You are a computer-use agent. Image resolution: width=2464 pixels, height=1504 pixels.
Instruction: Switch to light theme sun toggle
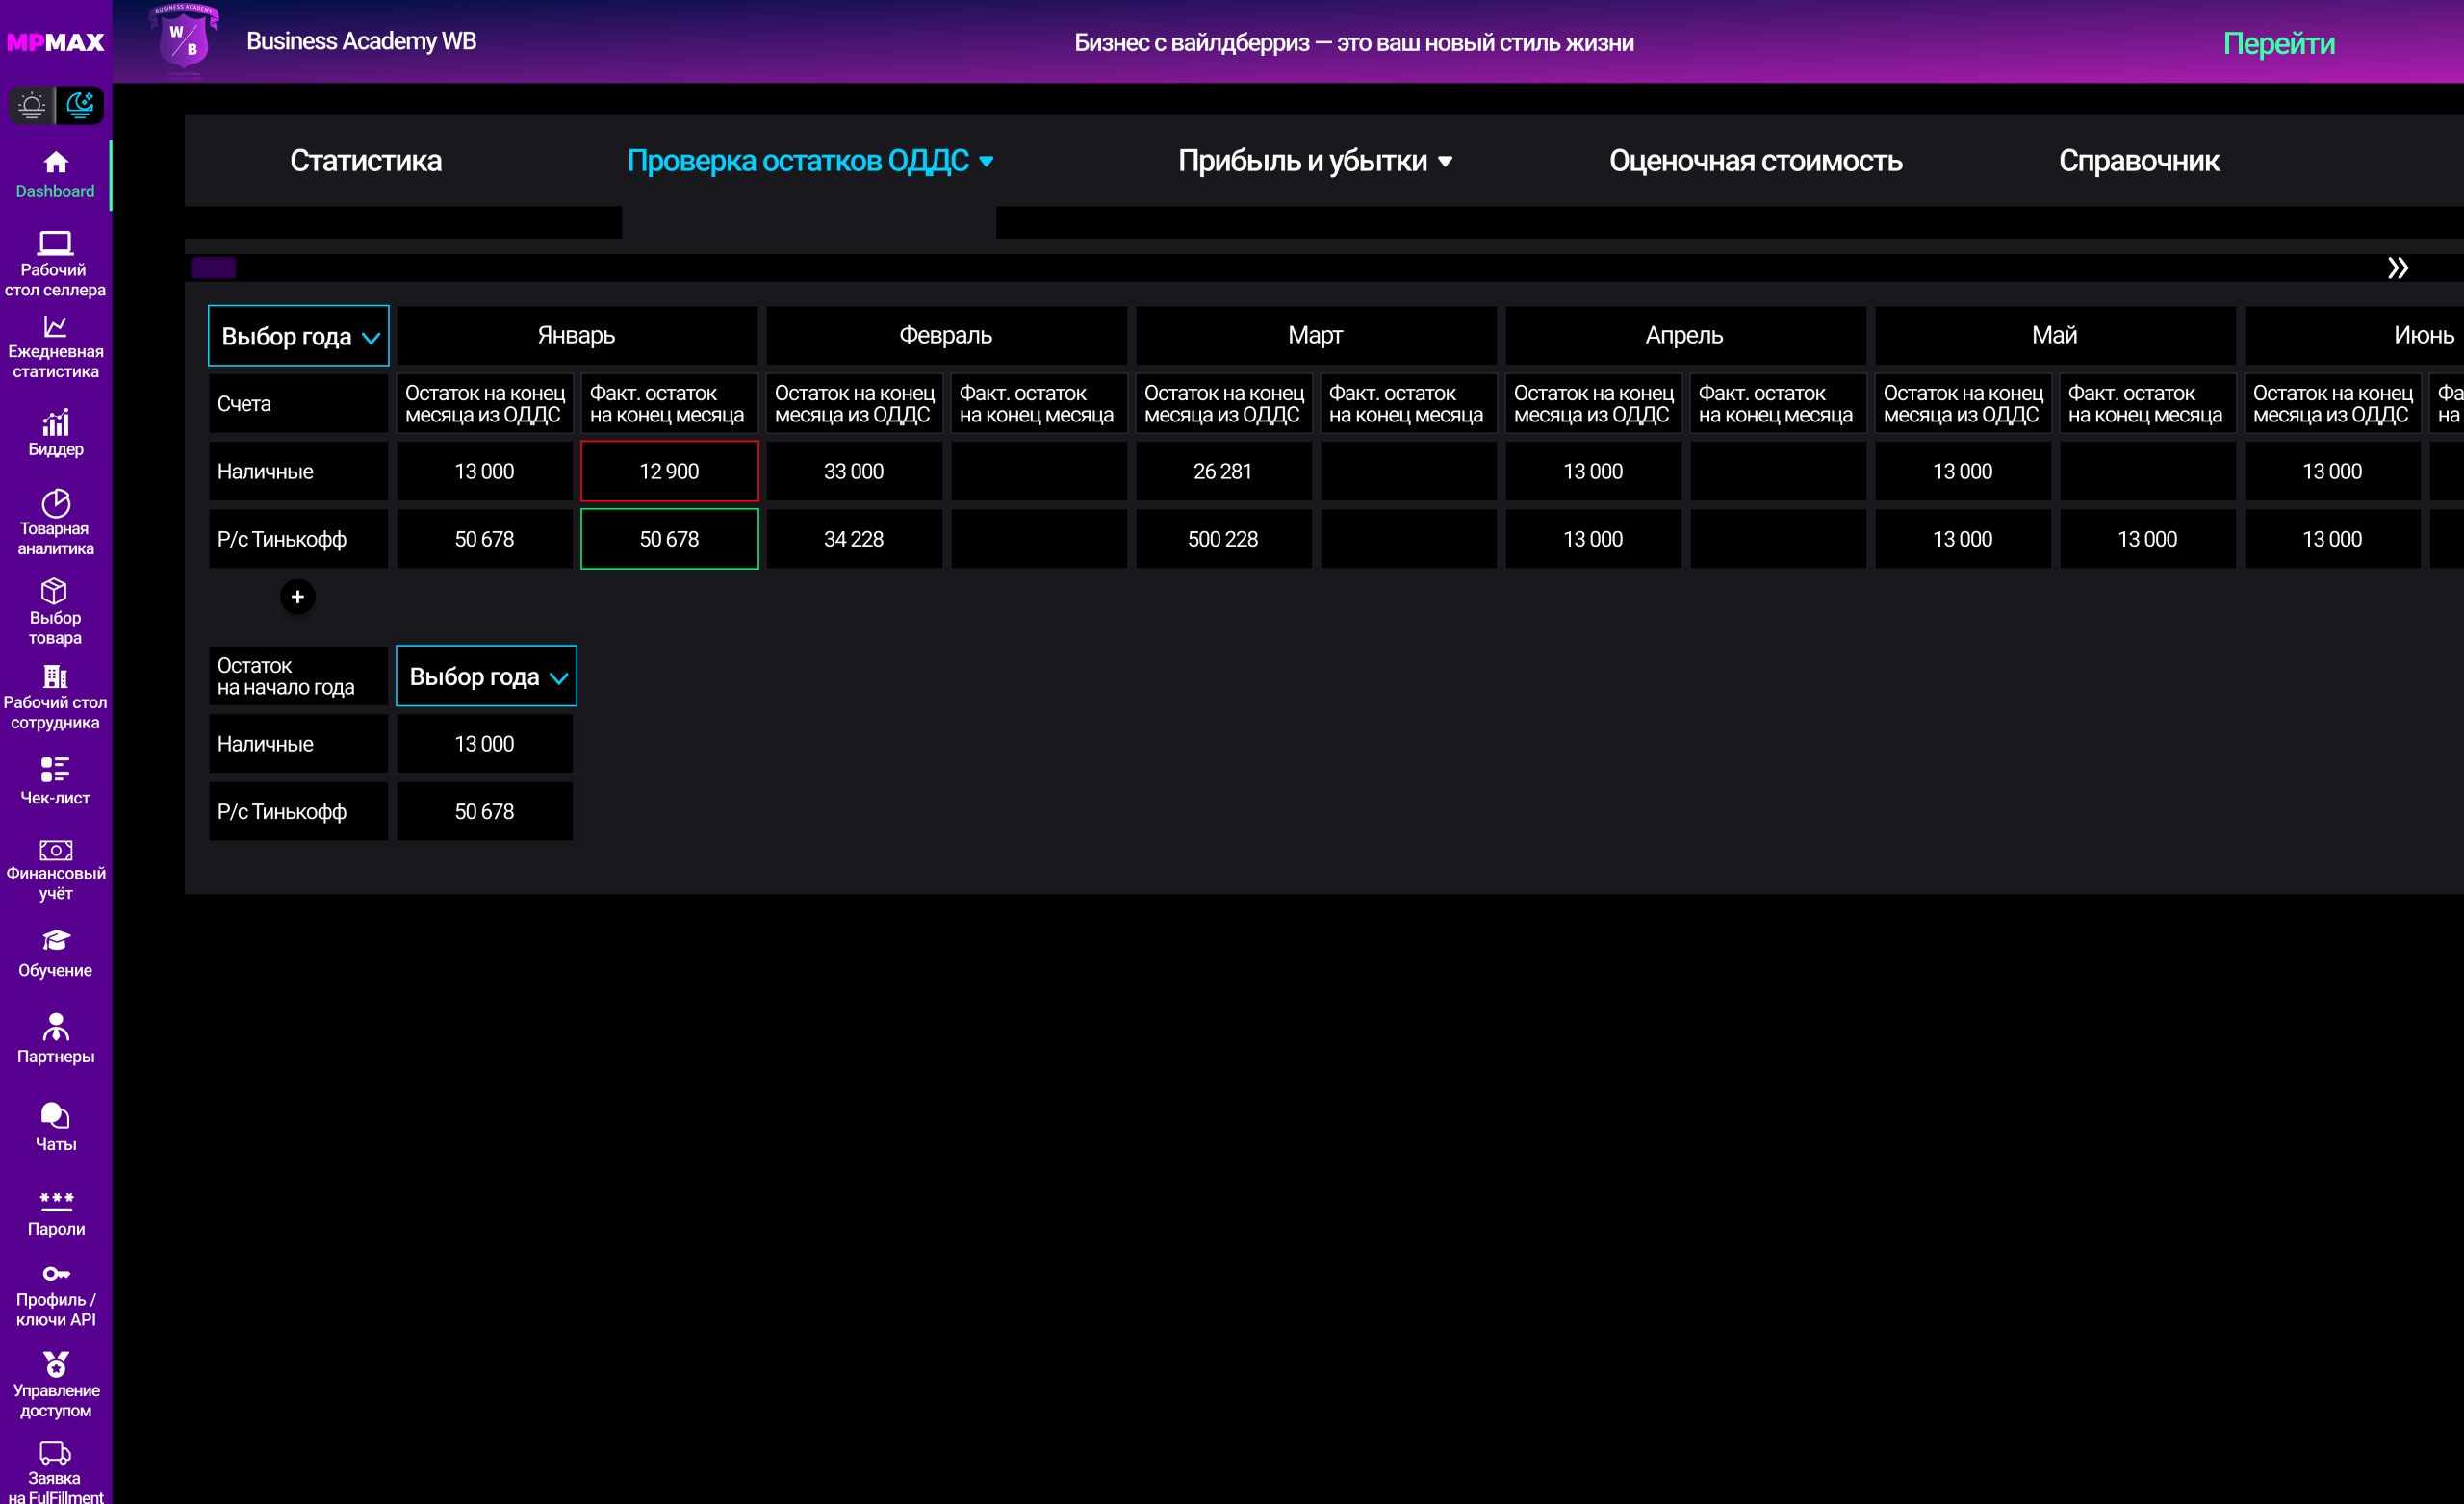pyautogui.click(x=32, y=105)
